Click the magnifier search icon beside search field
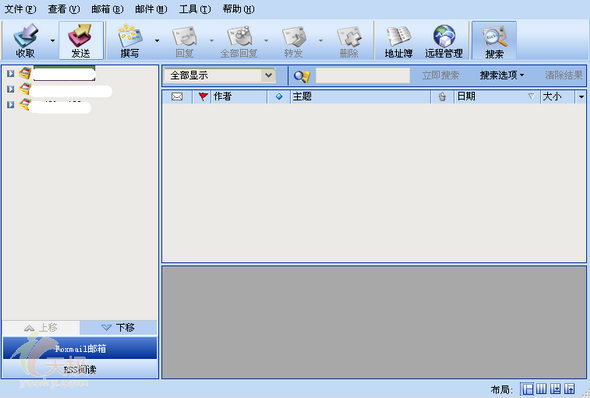This screenshot has width=590, height=398. click(x=301, y=76)
